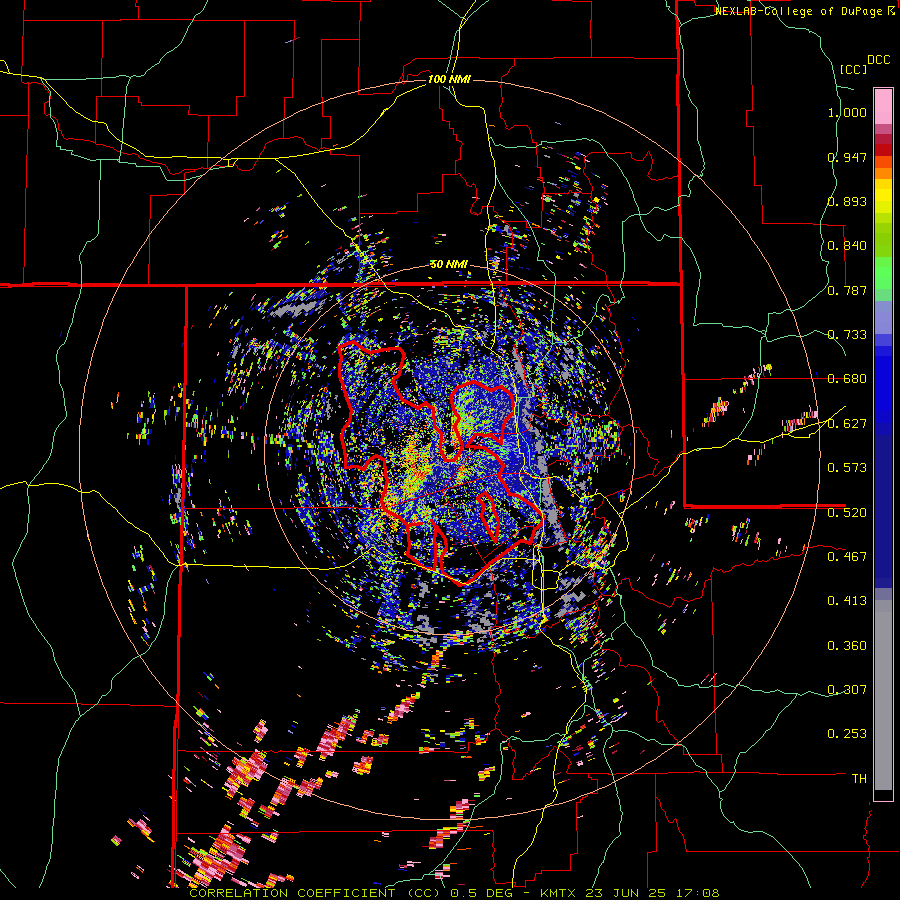Pick the lavender color bar segment
The width and height of the screenshot is (900, 900).
(883, 317)
